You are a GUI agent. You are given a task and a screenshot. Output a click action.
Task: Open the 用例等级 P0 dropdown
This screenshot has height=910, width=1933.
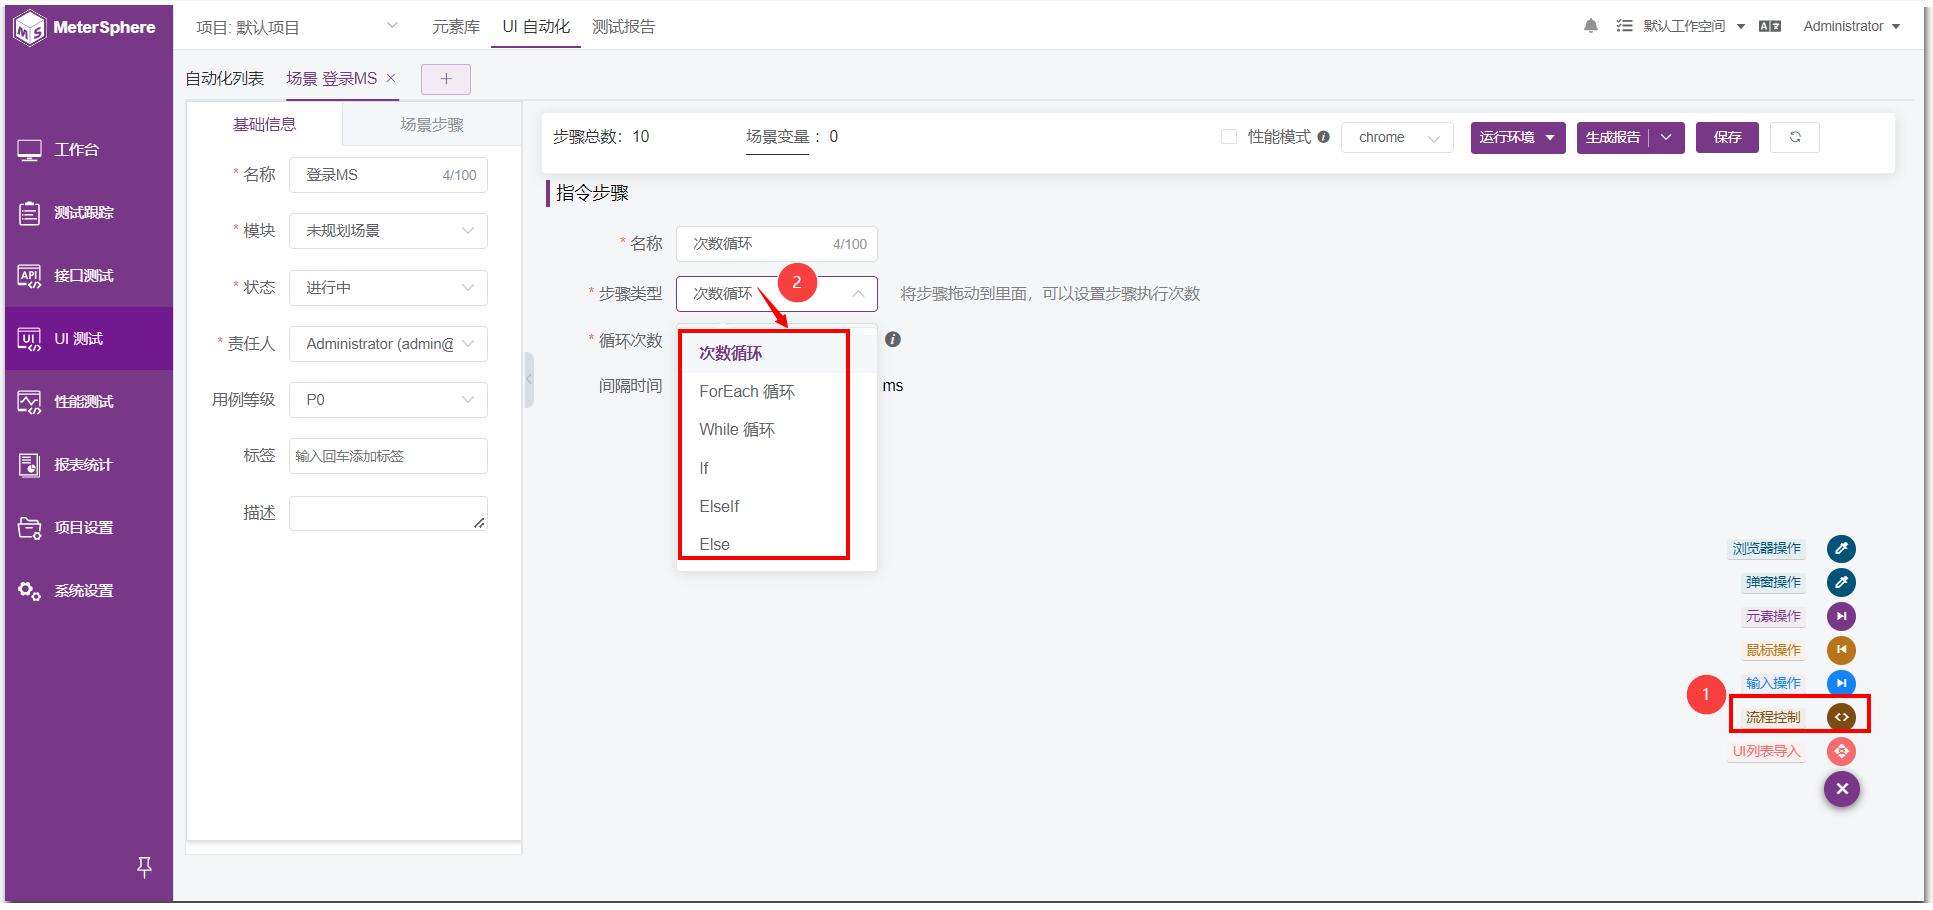click(x=388, y=400)
